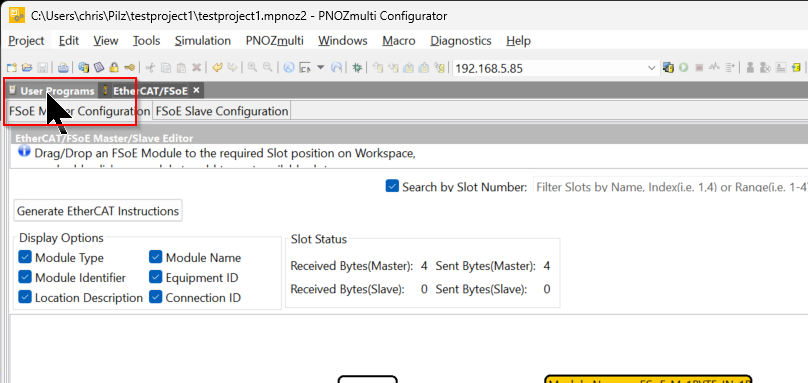The width and height of the screenshot is (808, 383).
Task: Close the EtherCAT/FSoE tab
Action: 196,91
